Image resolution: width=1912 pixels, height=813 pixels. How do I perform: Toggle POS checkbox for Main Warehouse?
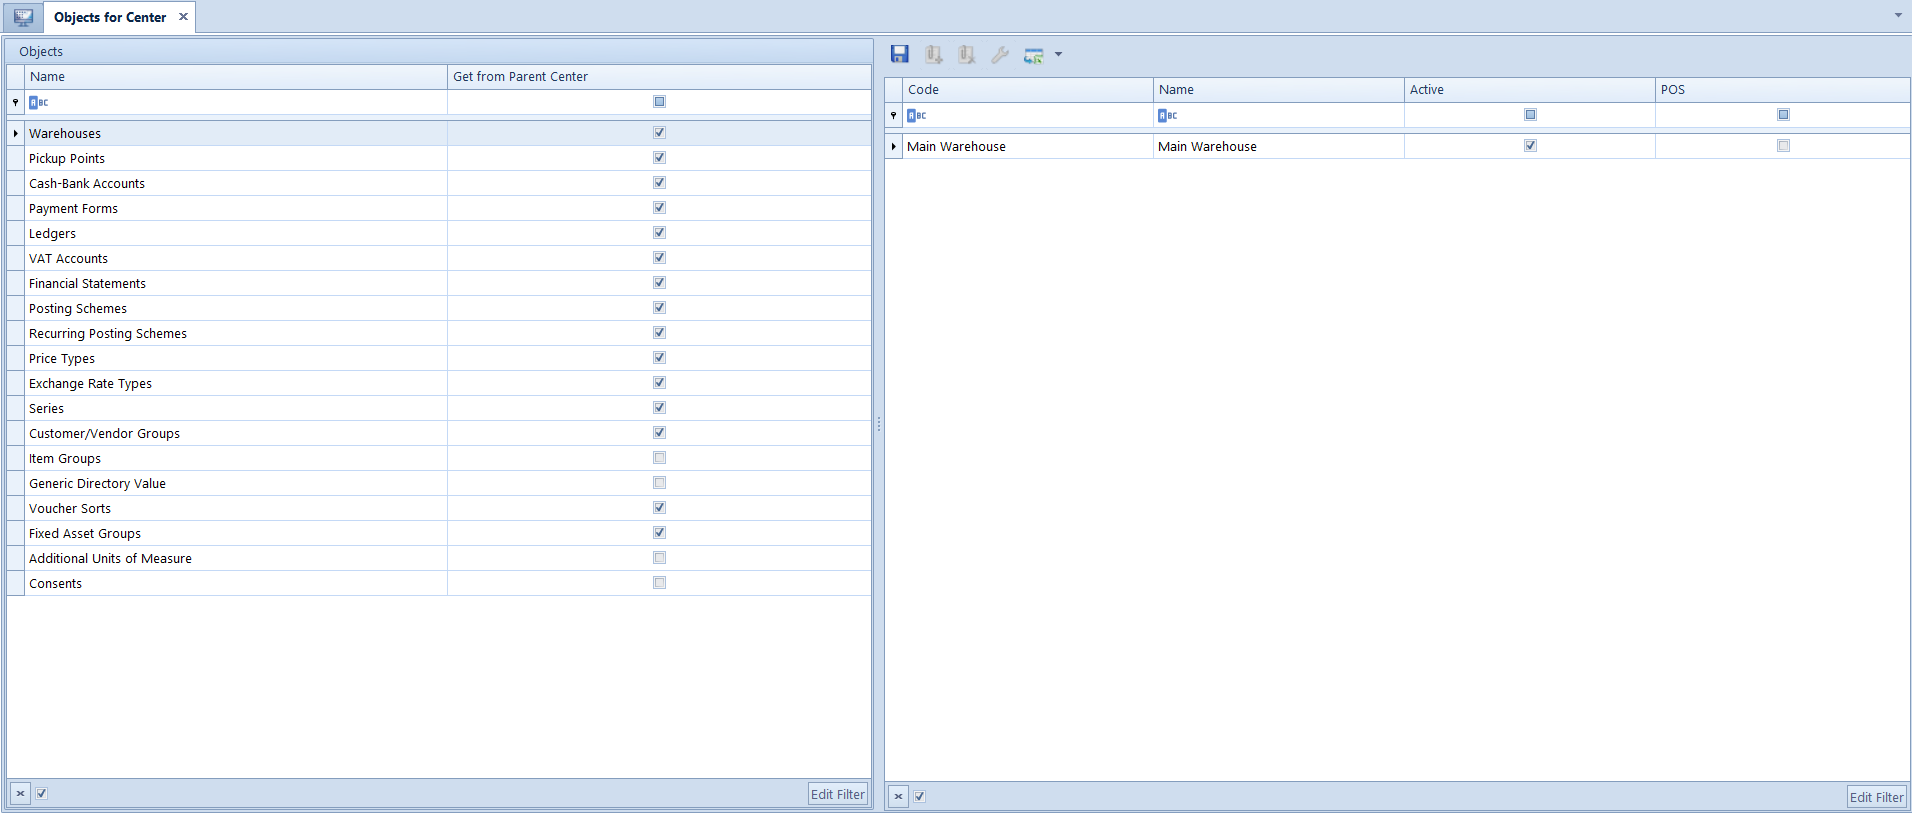coord(1783,145)
